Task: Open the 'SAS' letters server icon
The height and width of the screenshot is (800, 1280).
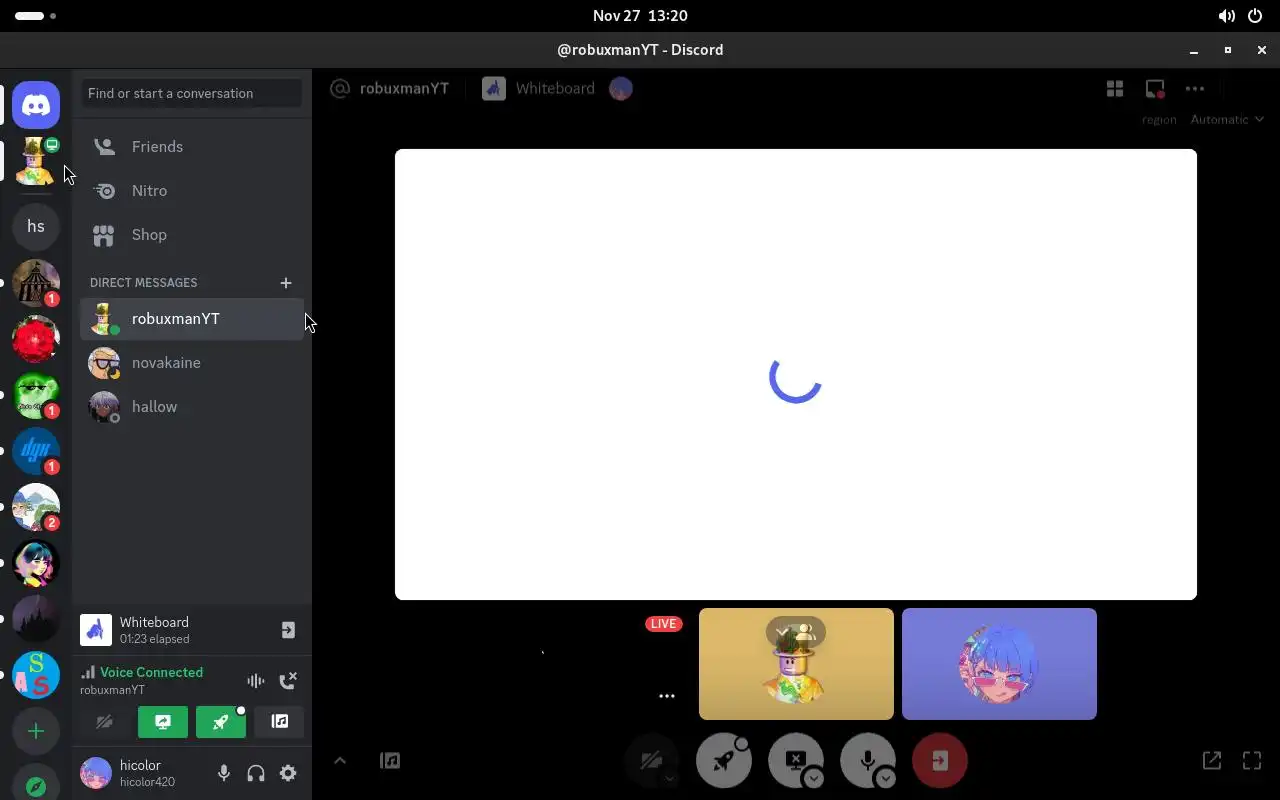Action: (x=36, y=675)
